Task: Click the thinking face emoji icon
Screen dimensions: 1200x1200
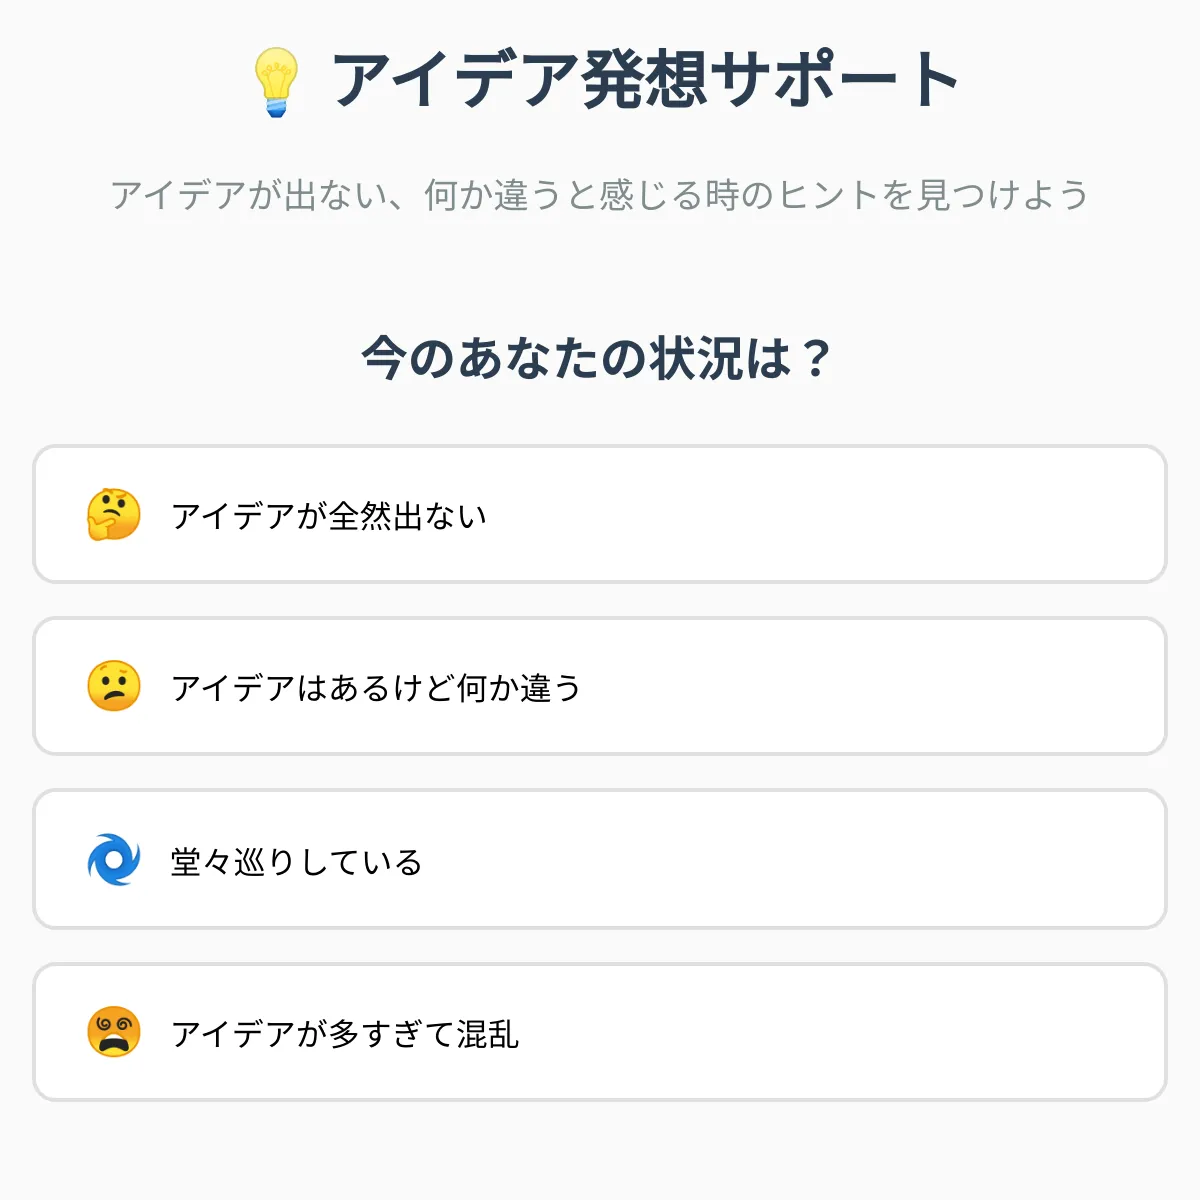Action: click(114, 515)
